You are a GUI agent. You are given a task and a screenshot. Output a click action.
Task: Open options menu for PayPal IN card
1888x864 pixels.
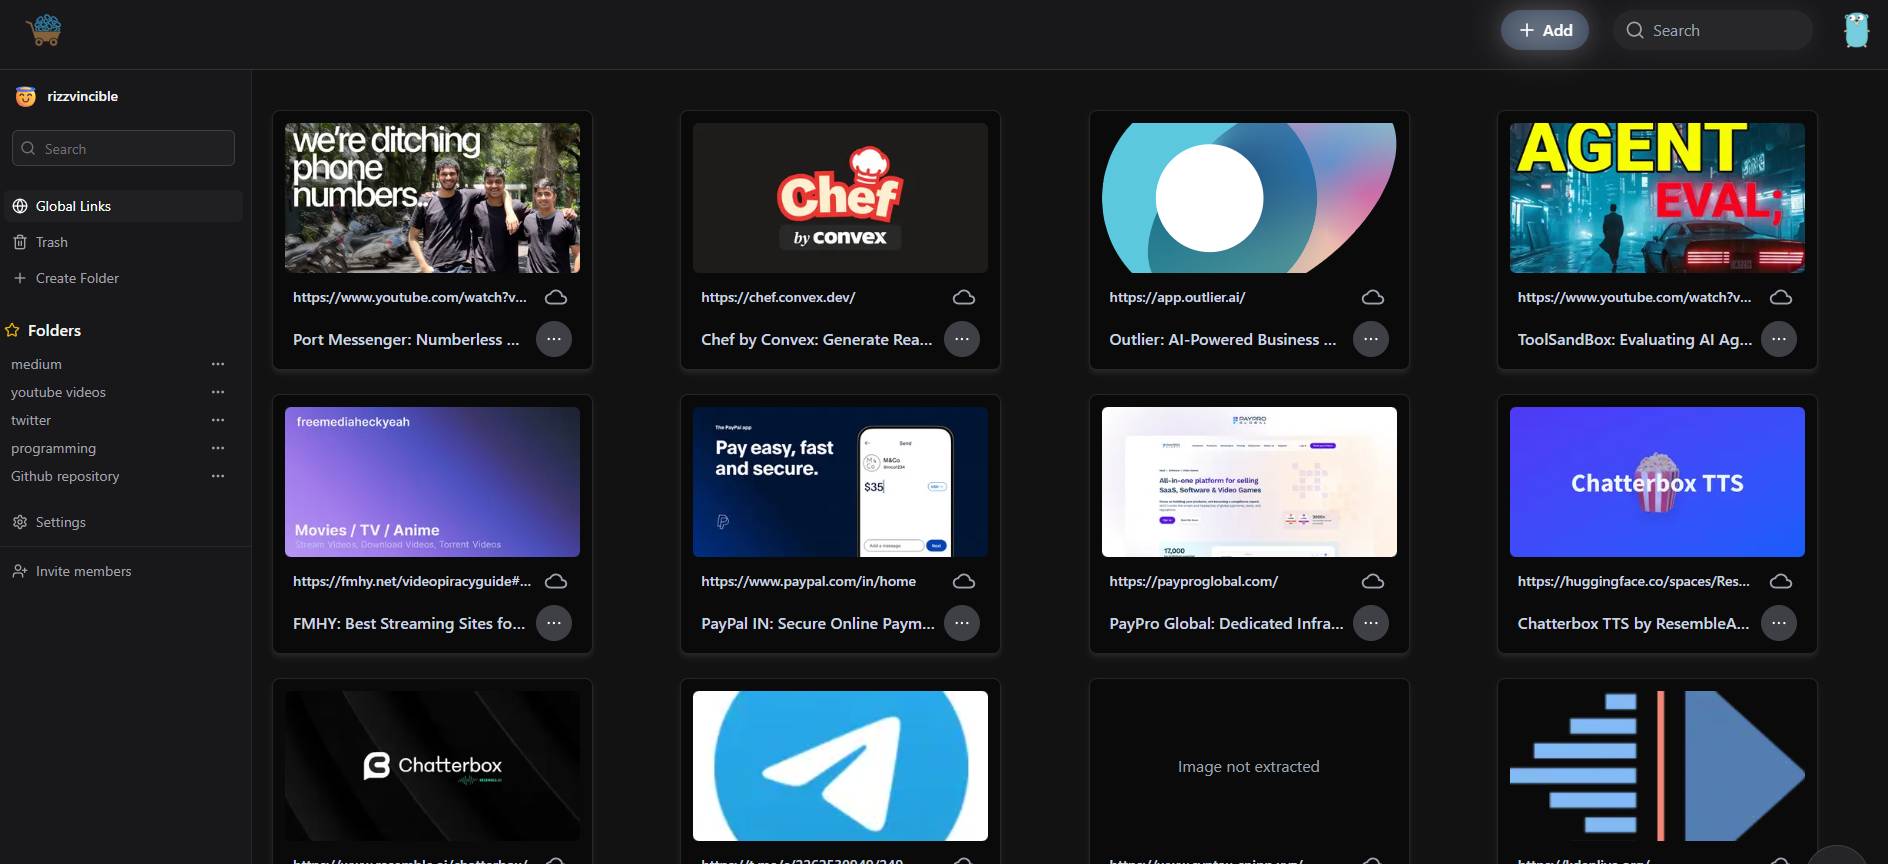click(x=962, y=623)
